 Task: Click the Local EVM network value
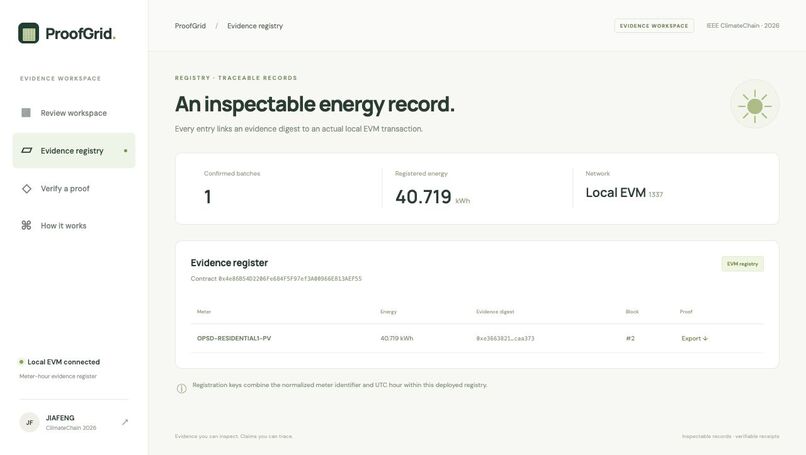click(616, 193)
